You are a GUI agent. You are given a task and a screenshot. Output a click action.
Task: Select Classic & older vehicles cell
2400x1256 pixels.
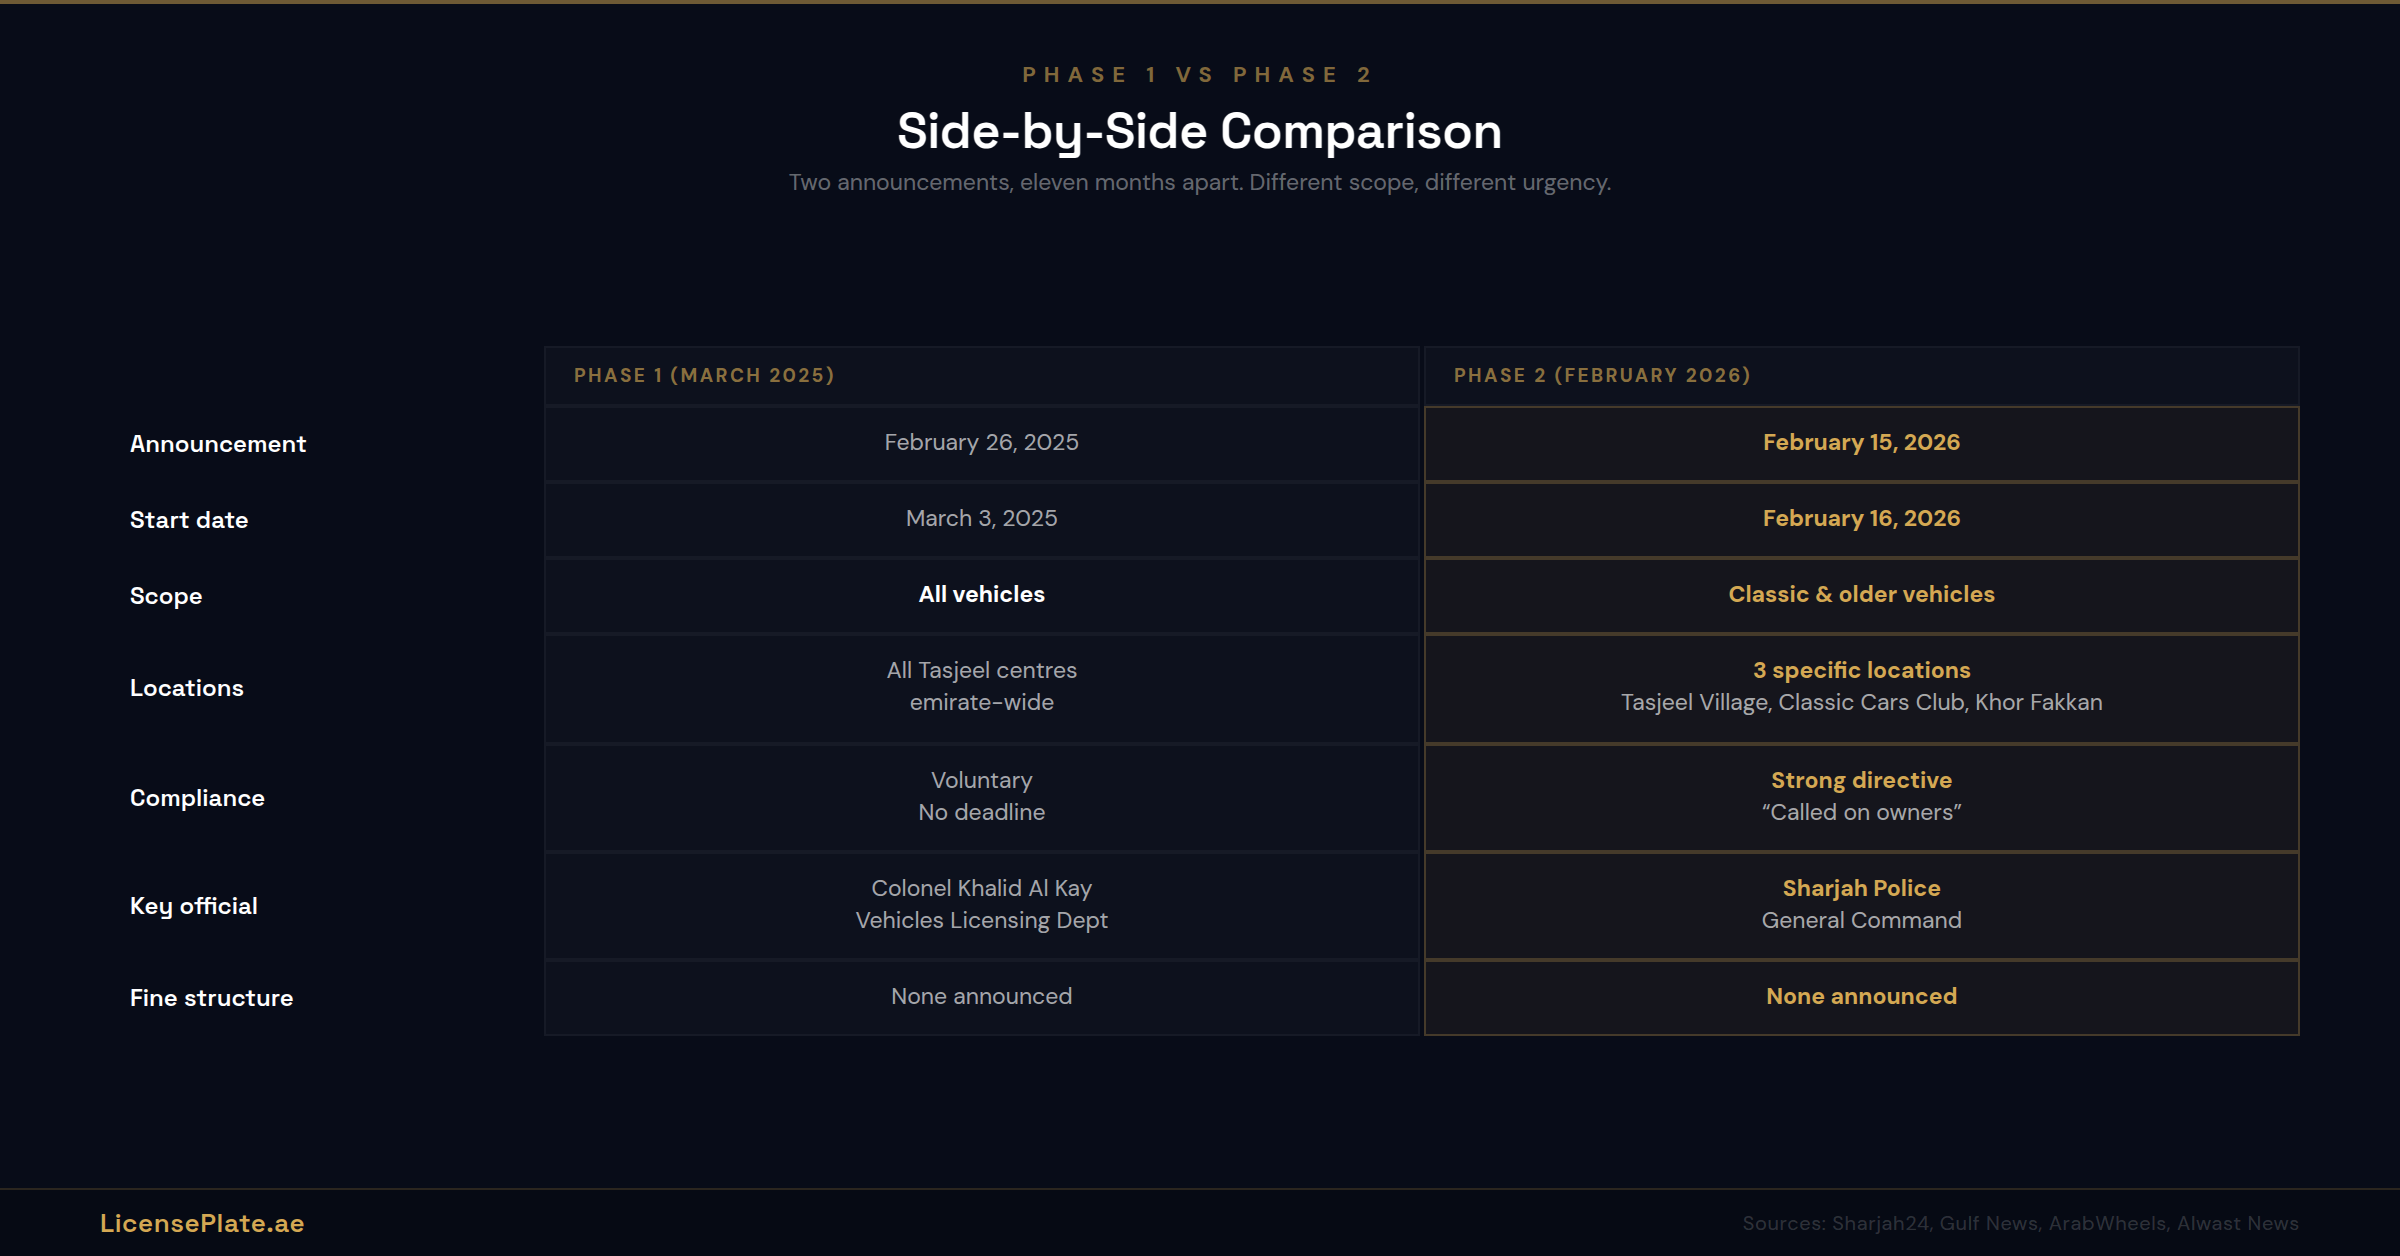click(x=1861, y=594)
